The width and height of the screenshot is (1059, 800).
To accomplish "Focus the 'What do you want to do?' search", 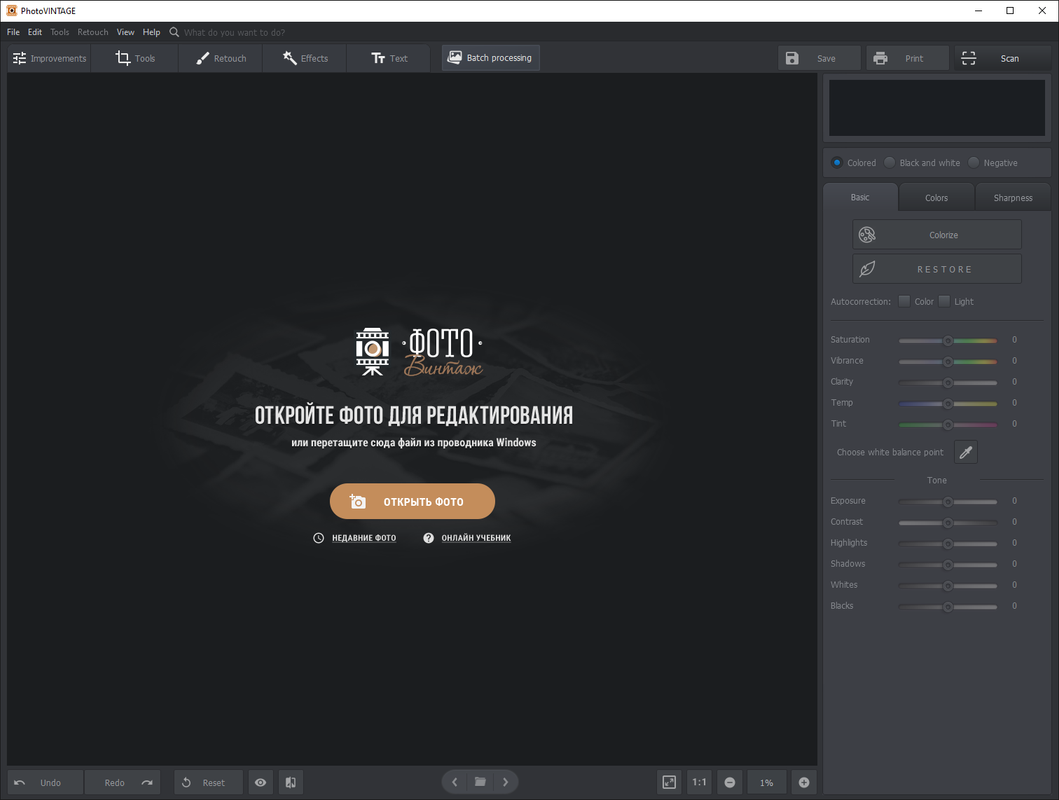I will coord(234,32).
